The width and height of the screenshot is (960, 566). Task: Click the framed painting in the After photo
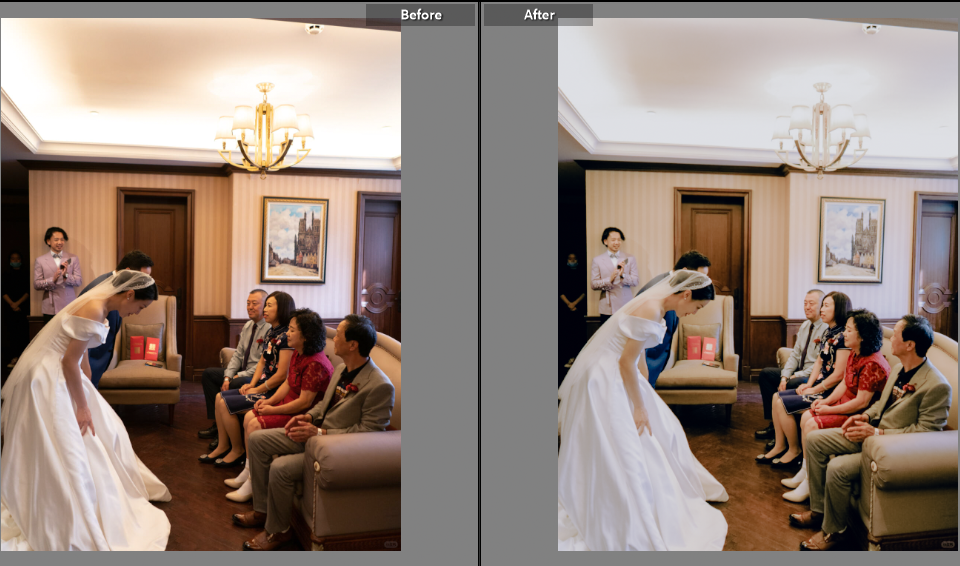[x=851, y=240]
